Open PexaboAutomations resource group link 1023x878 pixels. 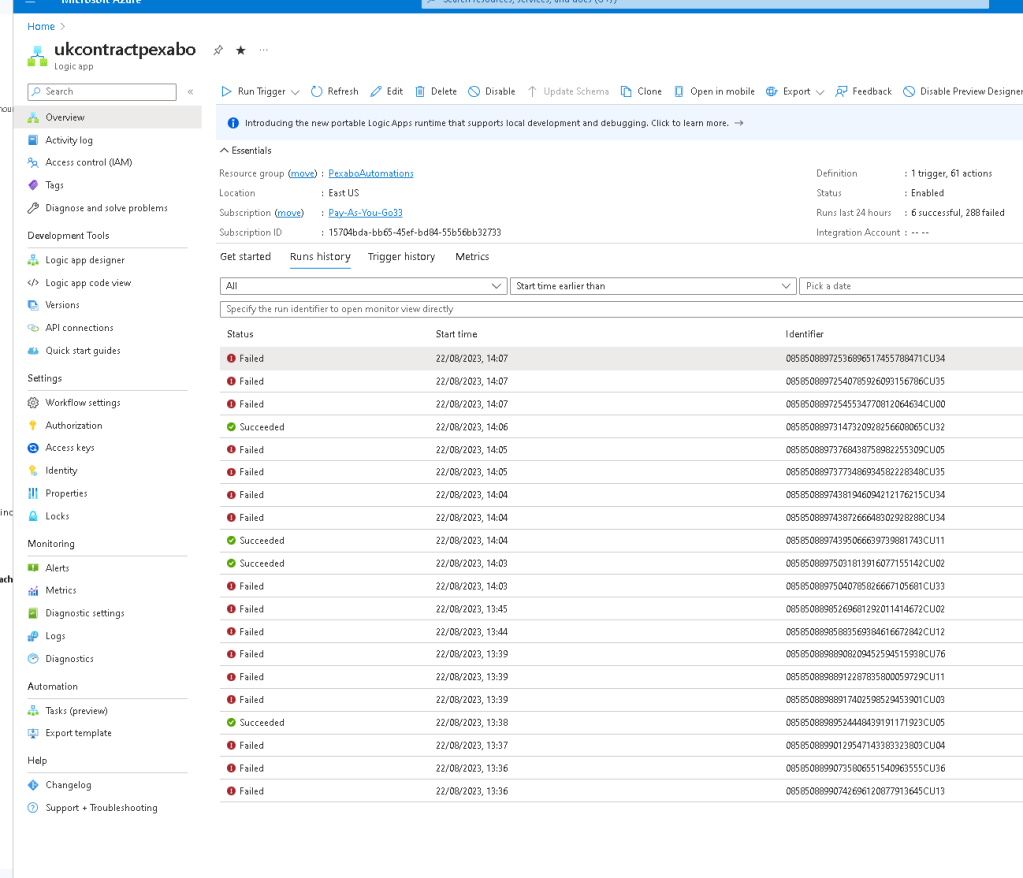pyautogui.click(x=371, y=174)
